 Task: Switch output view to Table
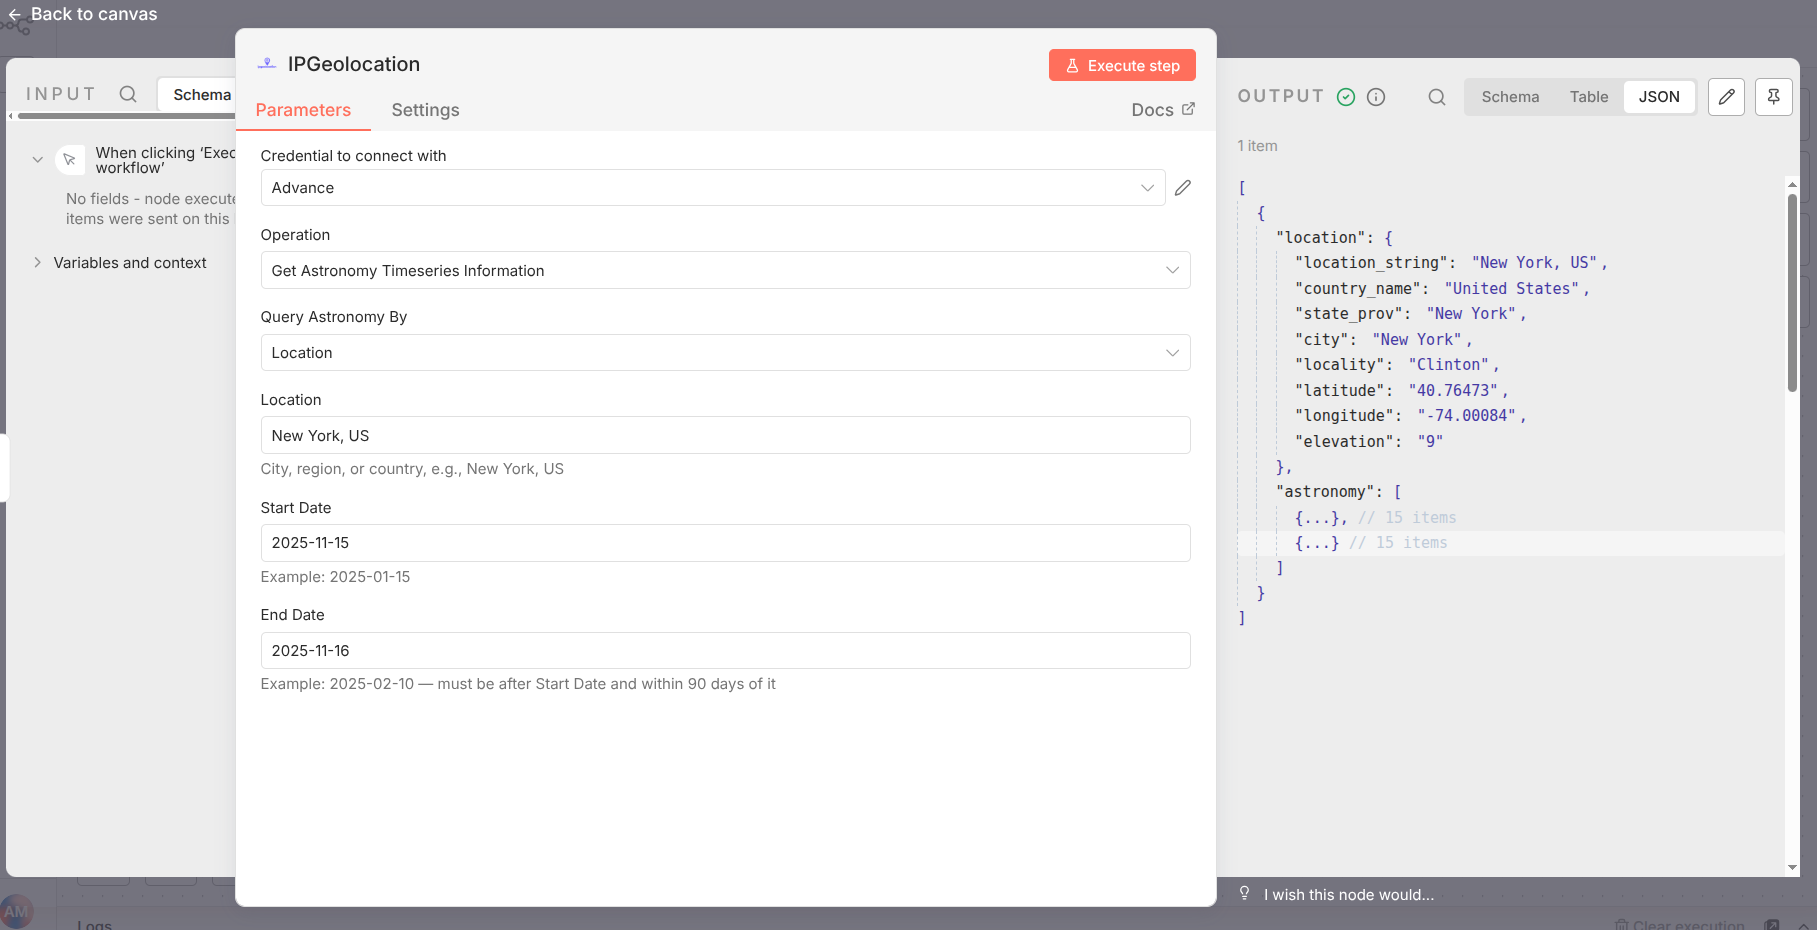pos(1588,97)
